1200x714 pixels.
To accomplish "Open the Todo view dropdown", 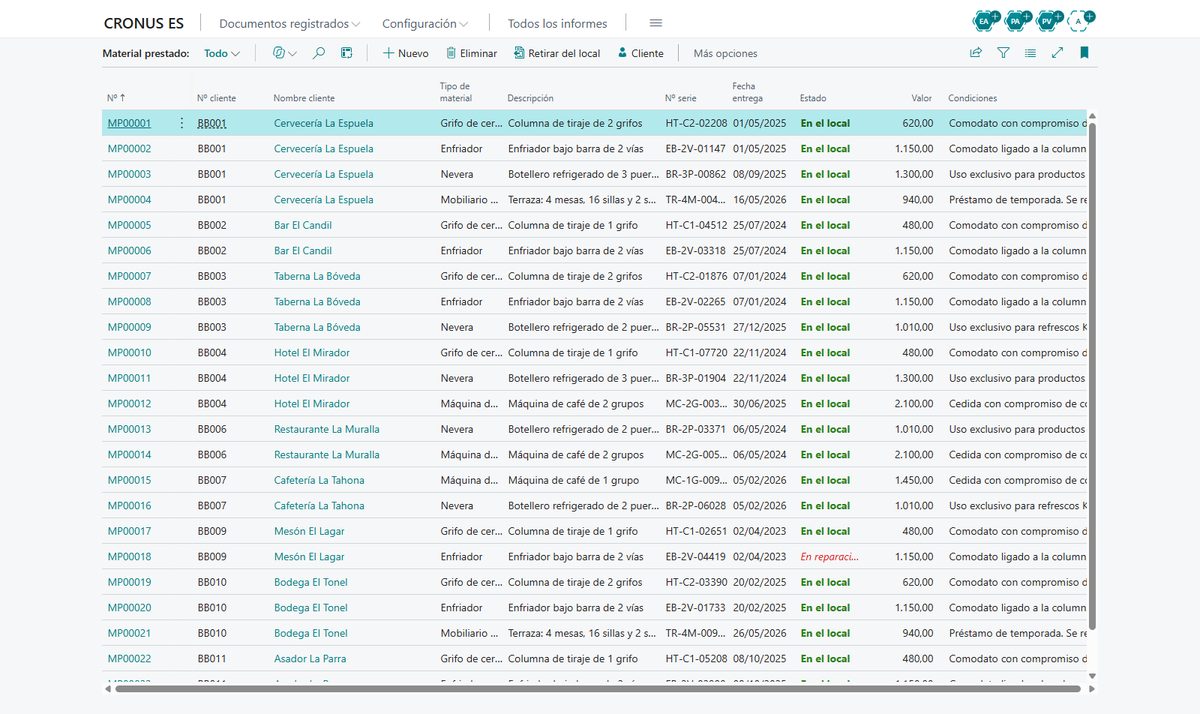I will 222,53.
